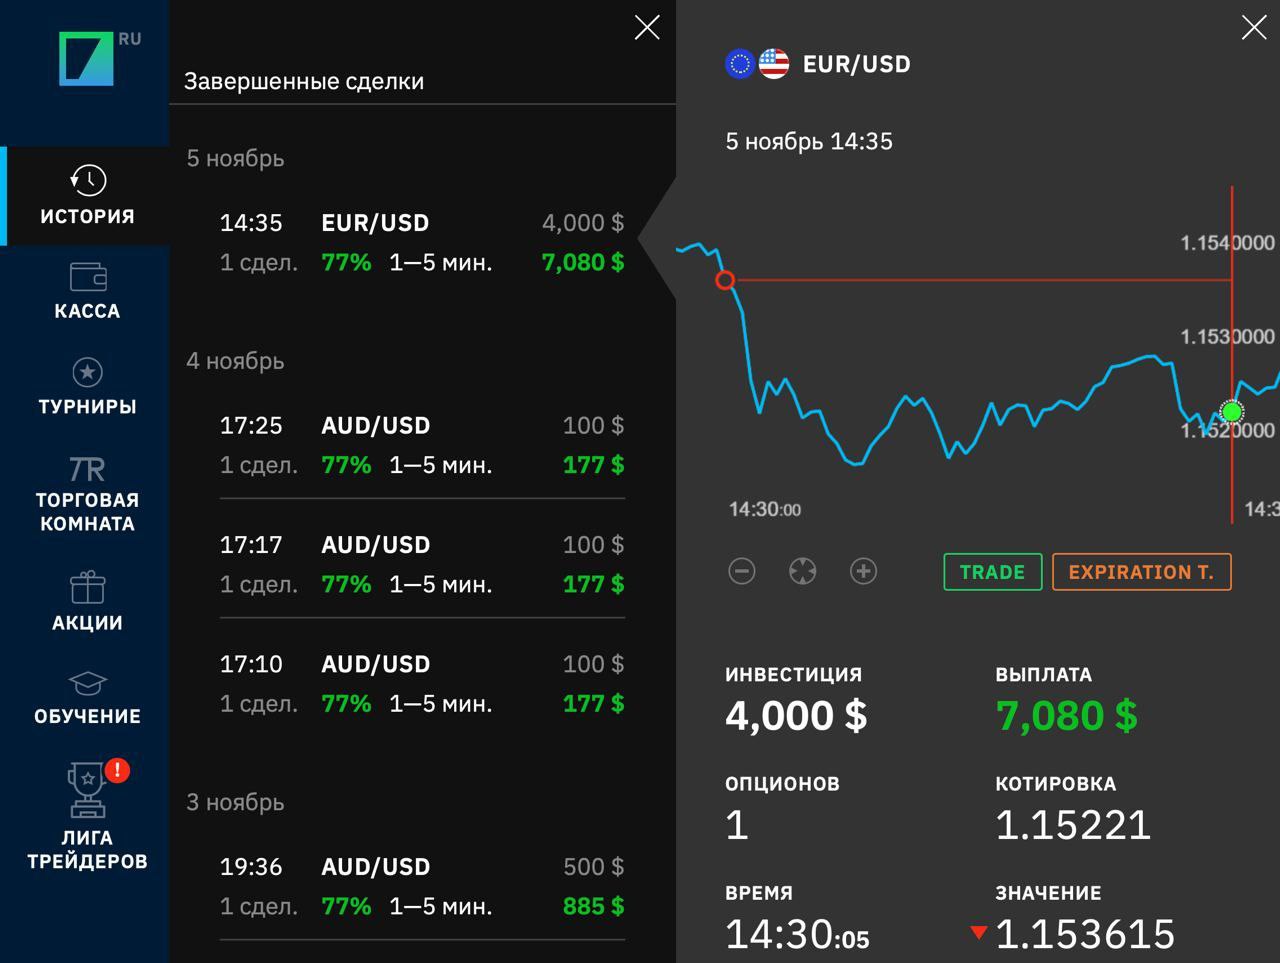The width and height of the screenshot is (1280, 963).
Task: Open the Лига трейдеров trophy icon
Action: pyautogui.click(x=87, y=790)
